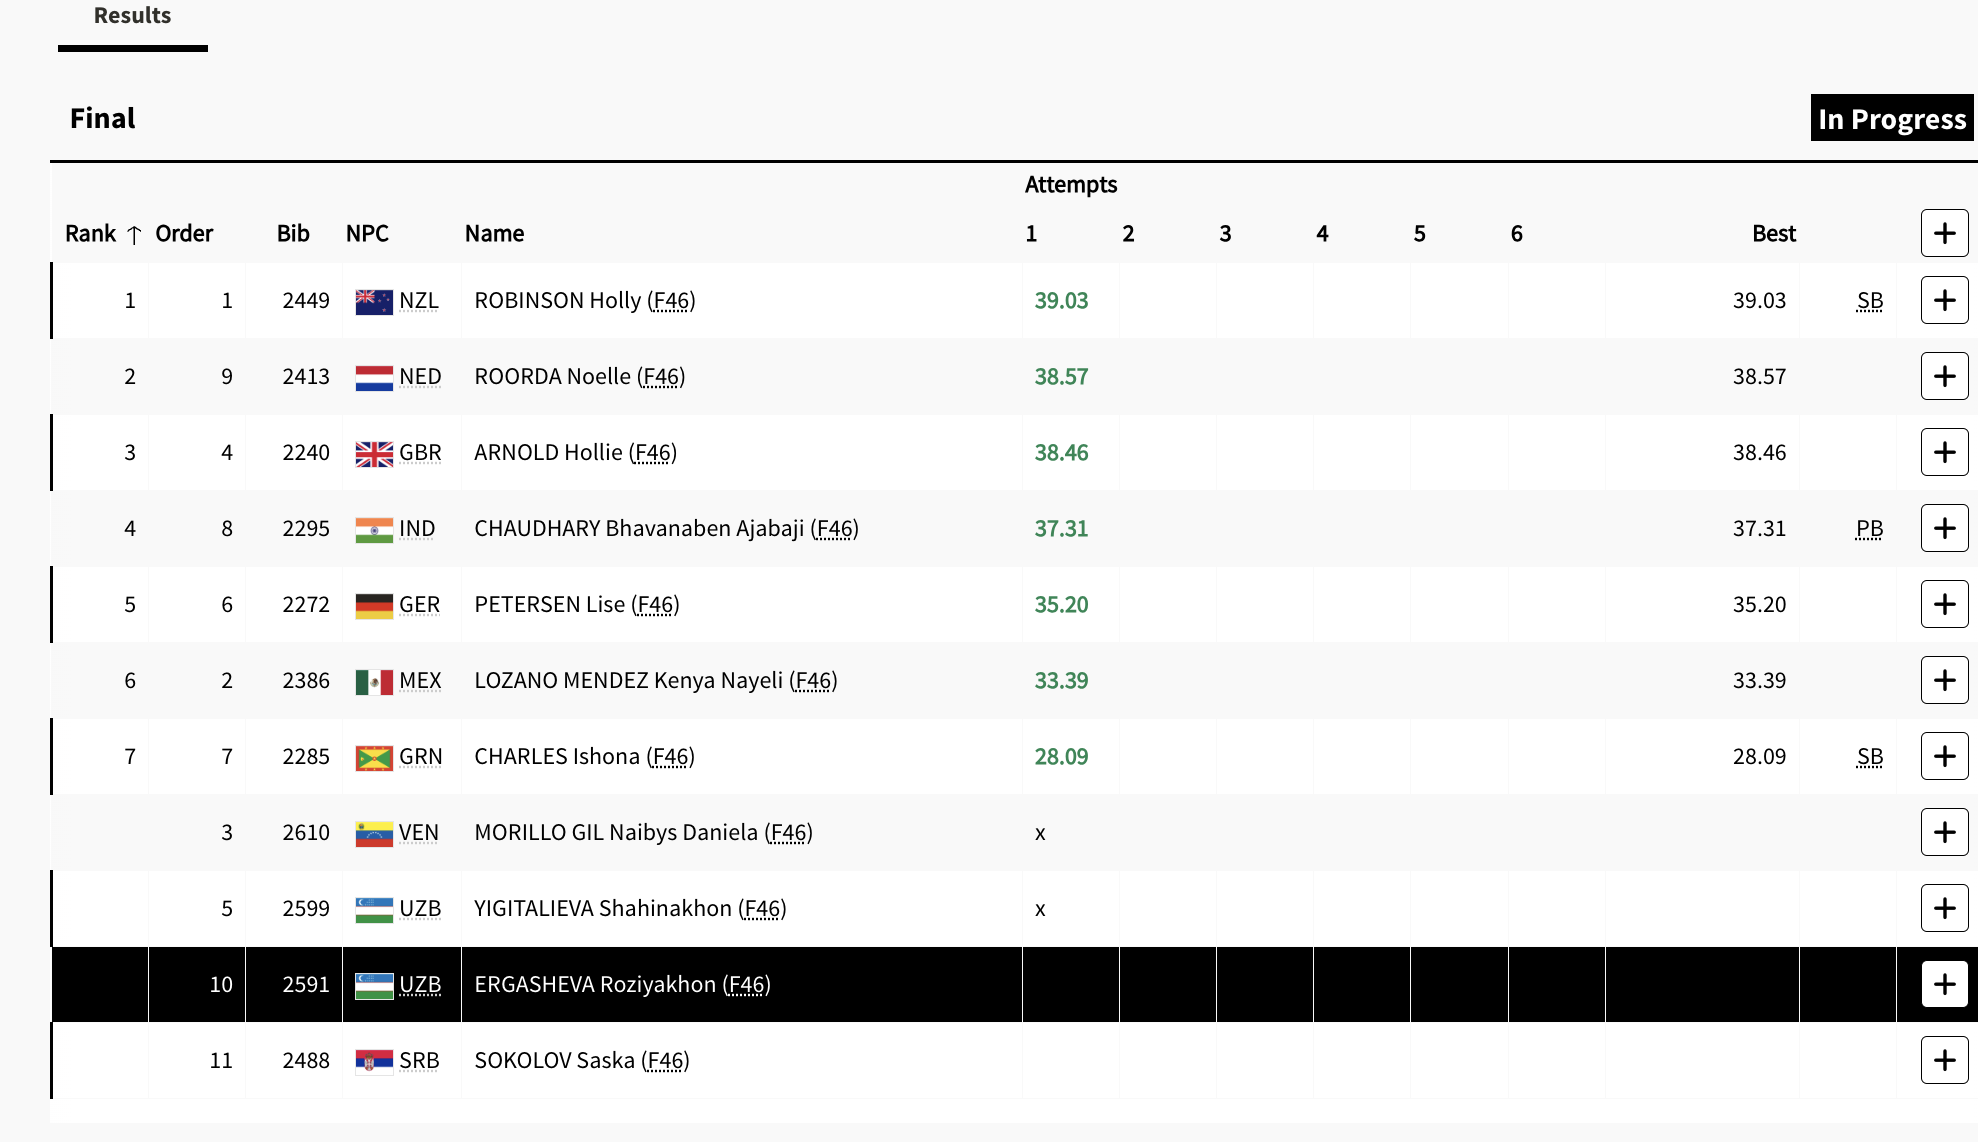Expand ERGASHEVA Roziyakhon's highlighted row
This screenshot has height=1142, width=1978.
(1944, 984)
